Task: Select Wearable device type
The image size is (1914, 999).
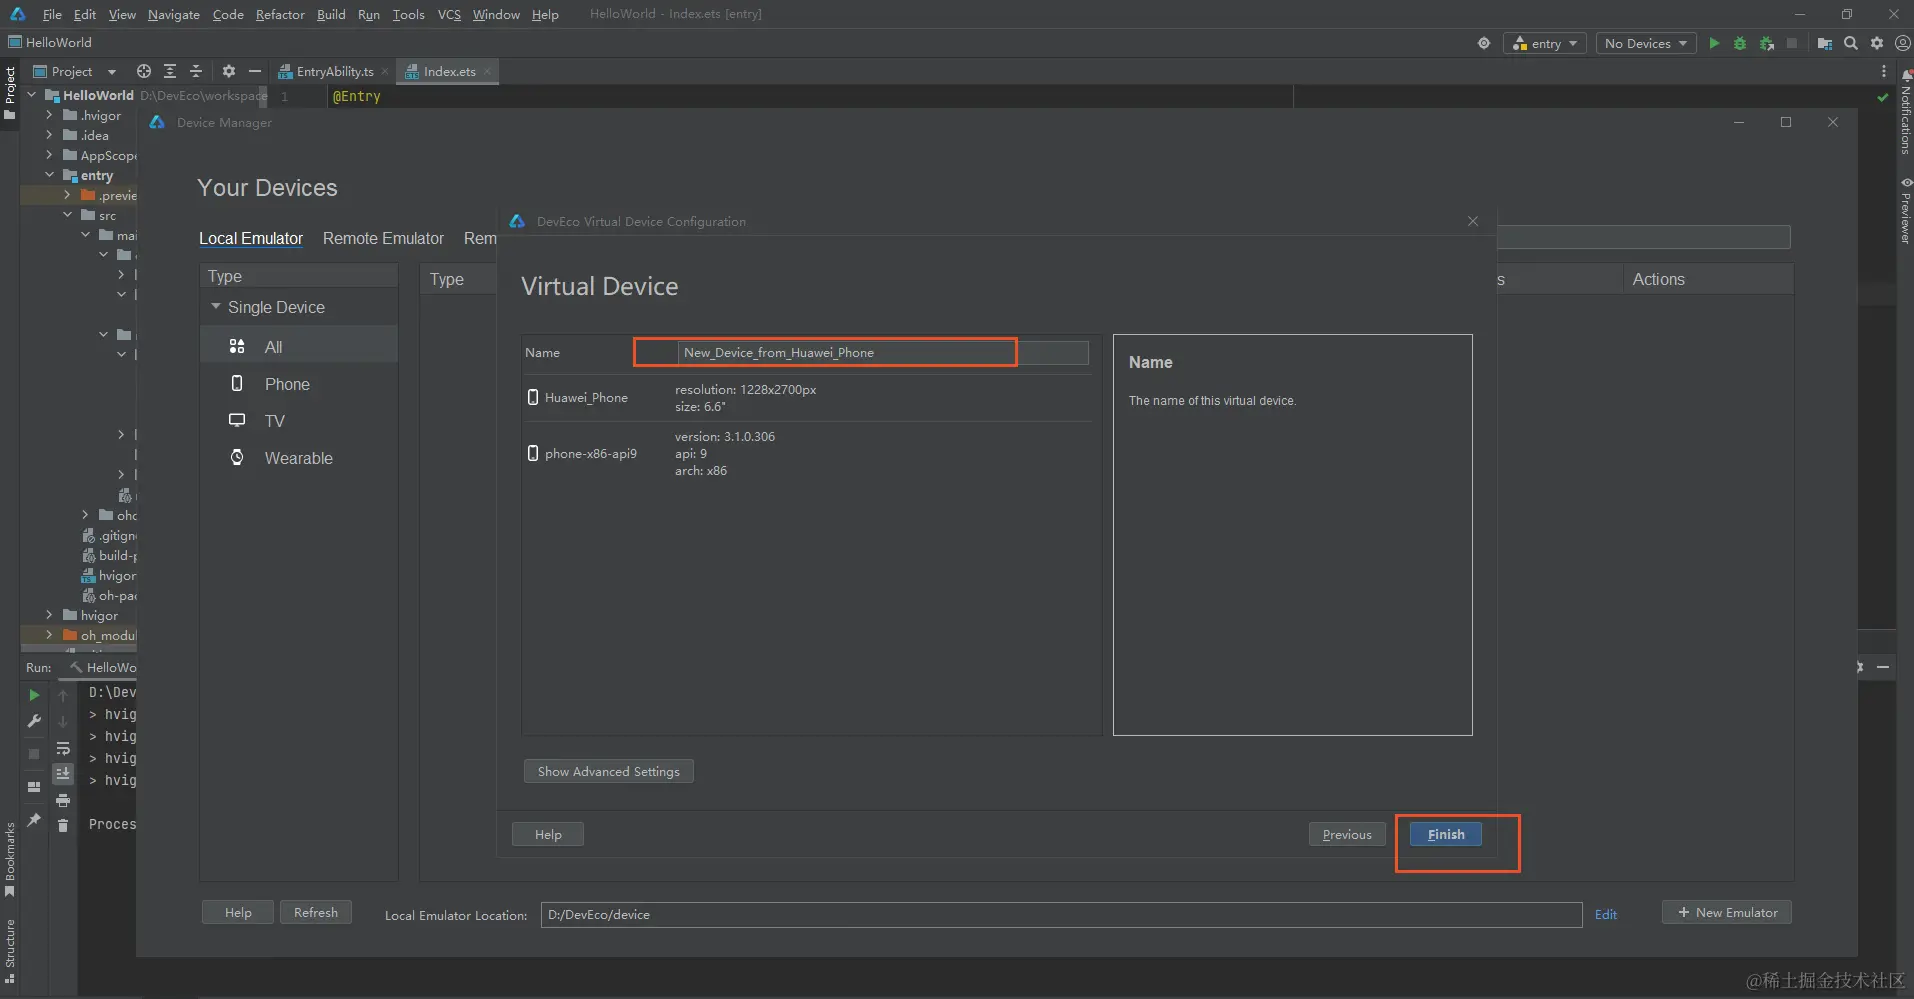Action: coord(299,458)
